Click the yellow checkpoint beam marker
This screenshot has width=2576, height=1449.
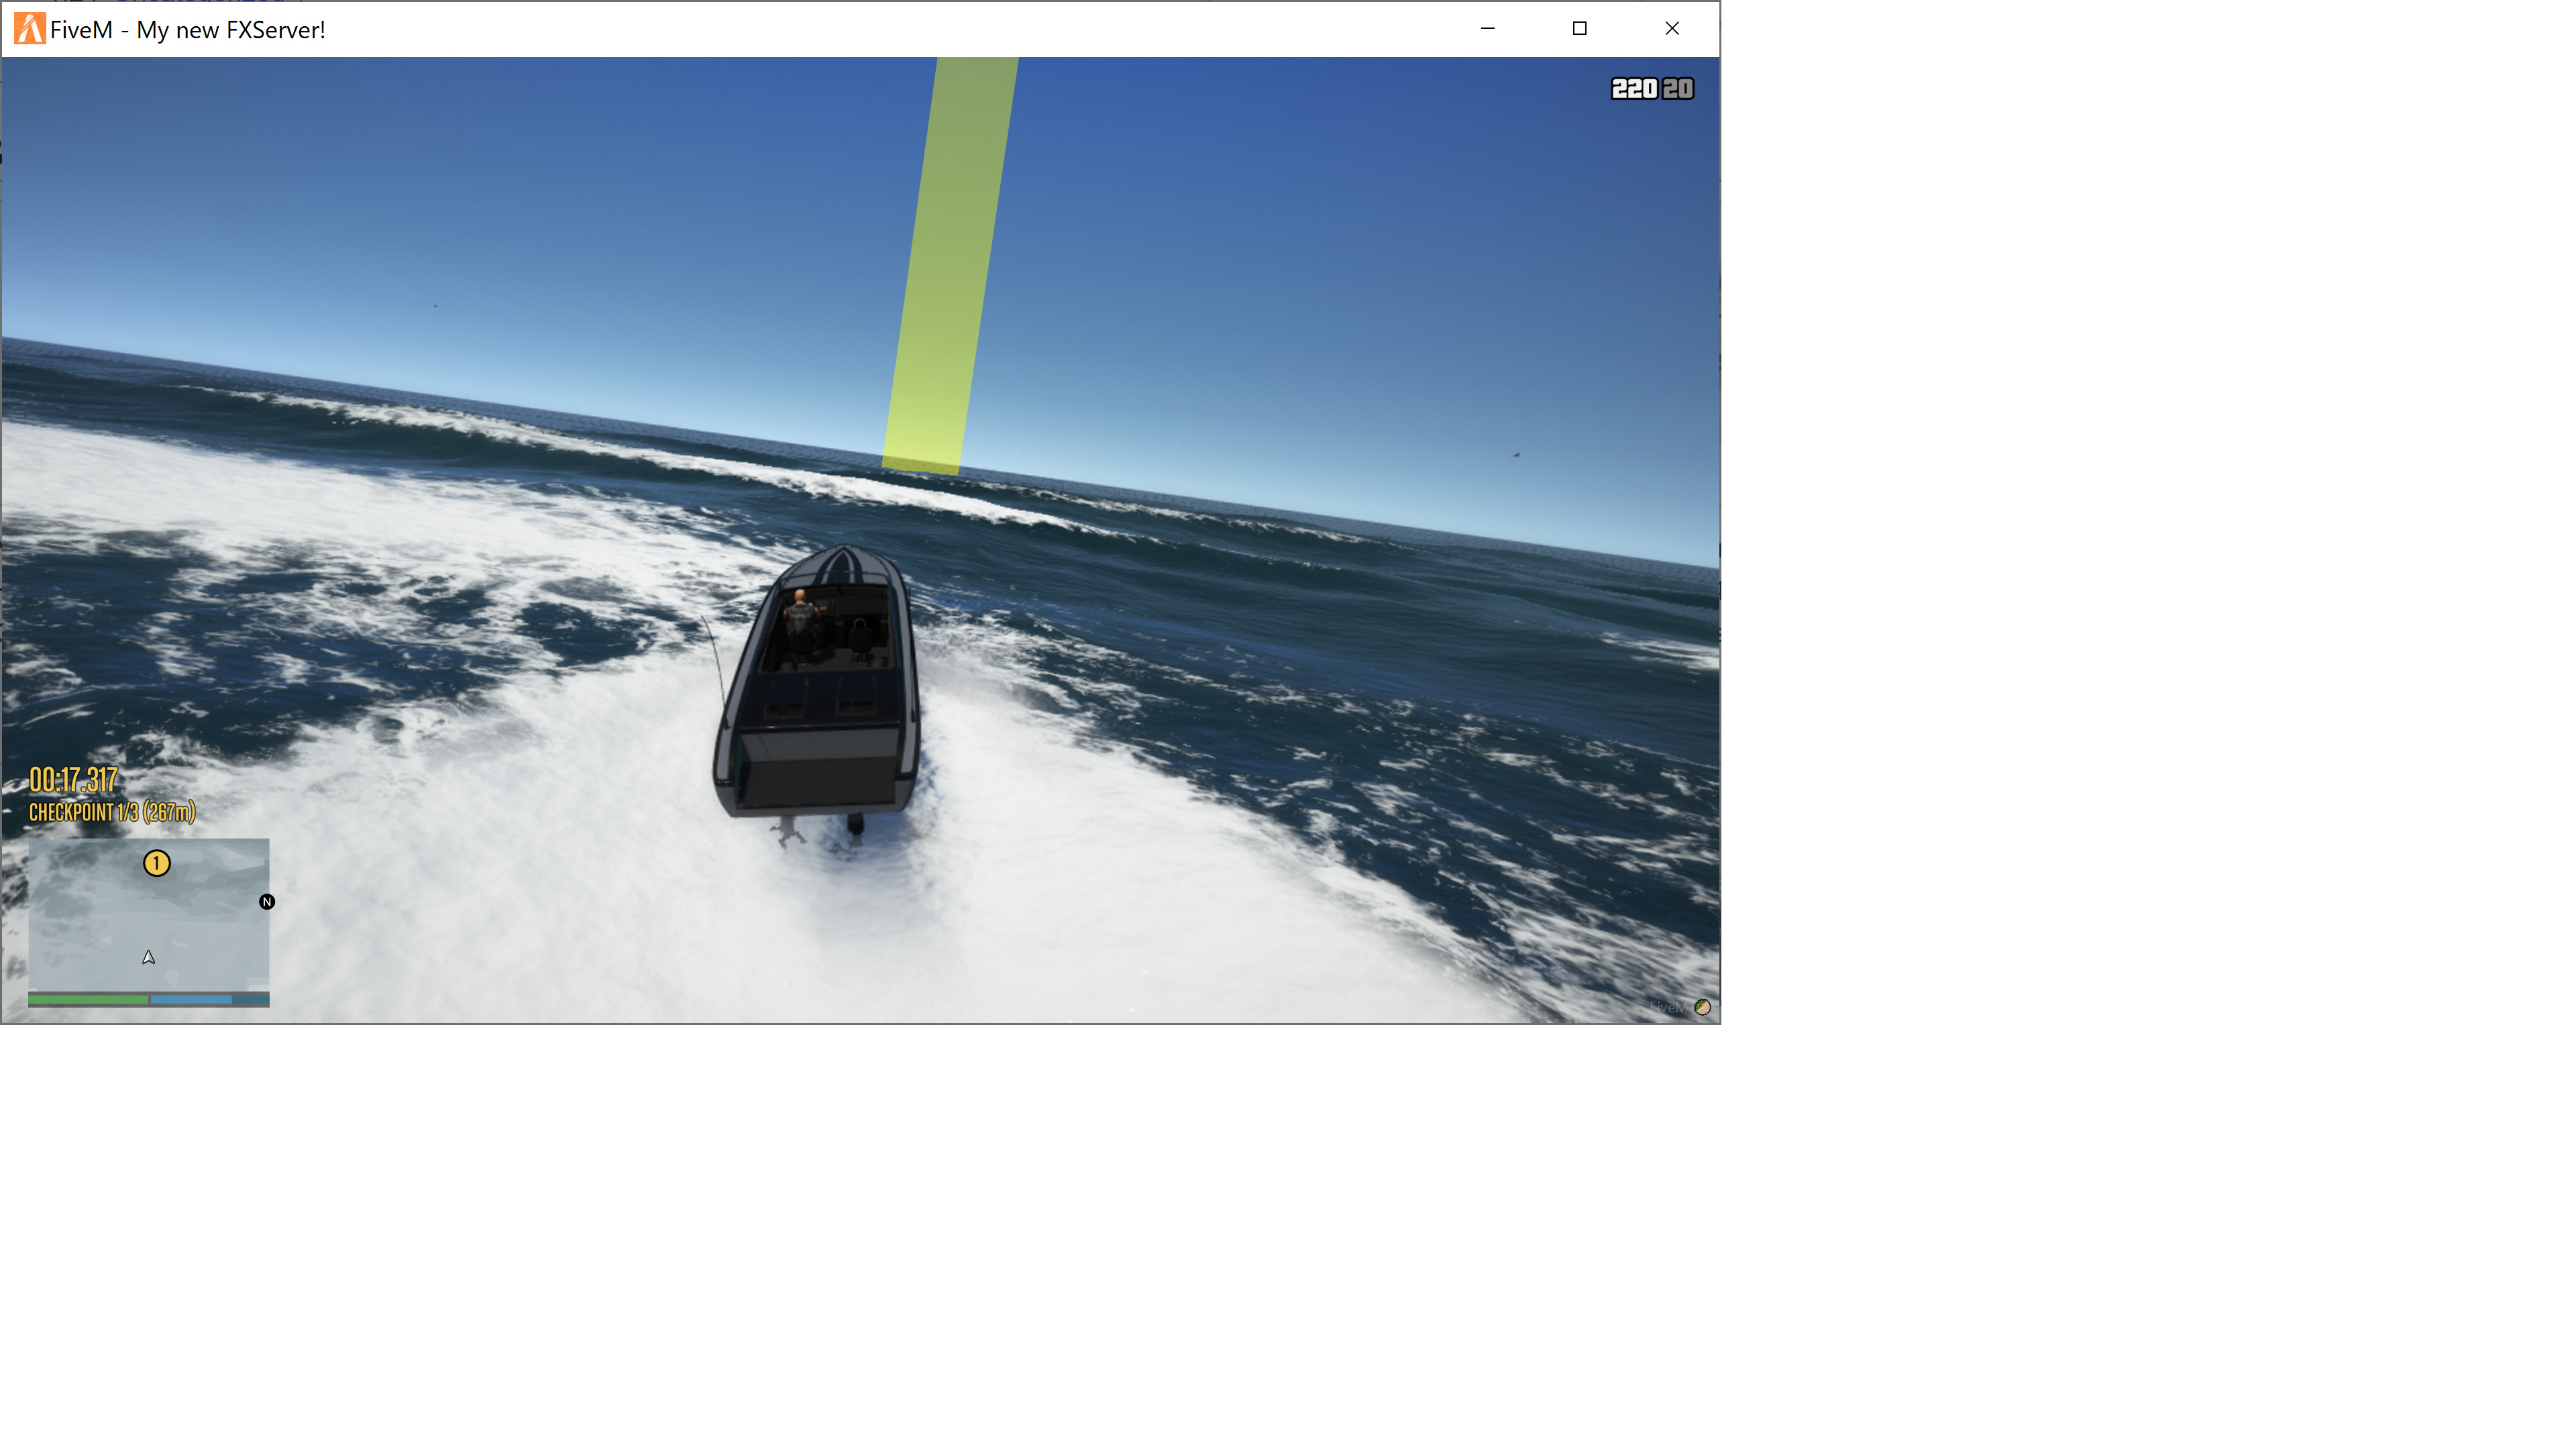pos(951,265)
